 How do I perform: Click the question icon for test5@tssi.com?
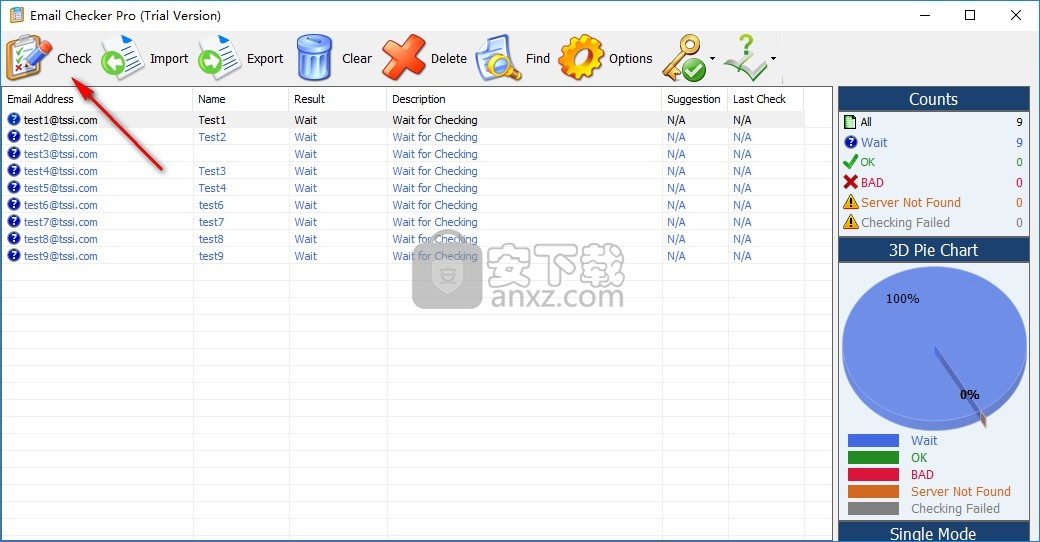tap(14, 188)
